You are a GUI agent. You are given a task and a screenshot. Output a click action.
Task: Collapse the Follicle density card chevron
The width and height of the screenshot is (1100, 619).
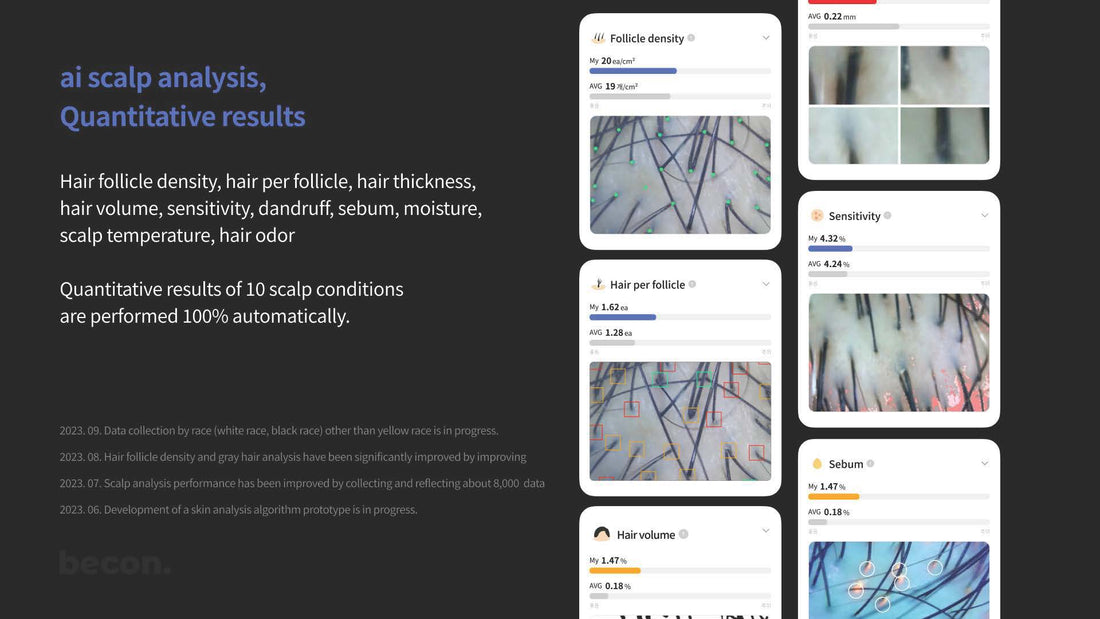tap(766, 38)
